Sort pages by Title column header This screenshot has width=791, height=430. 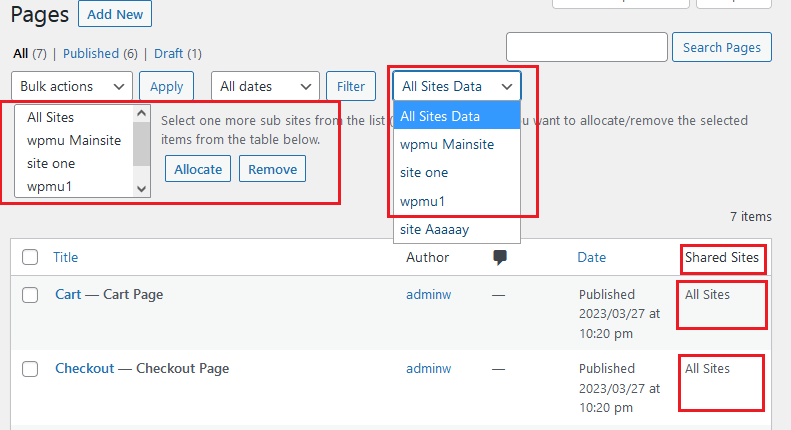click(x=66, y=258)
